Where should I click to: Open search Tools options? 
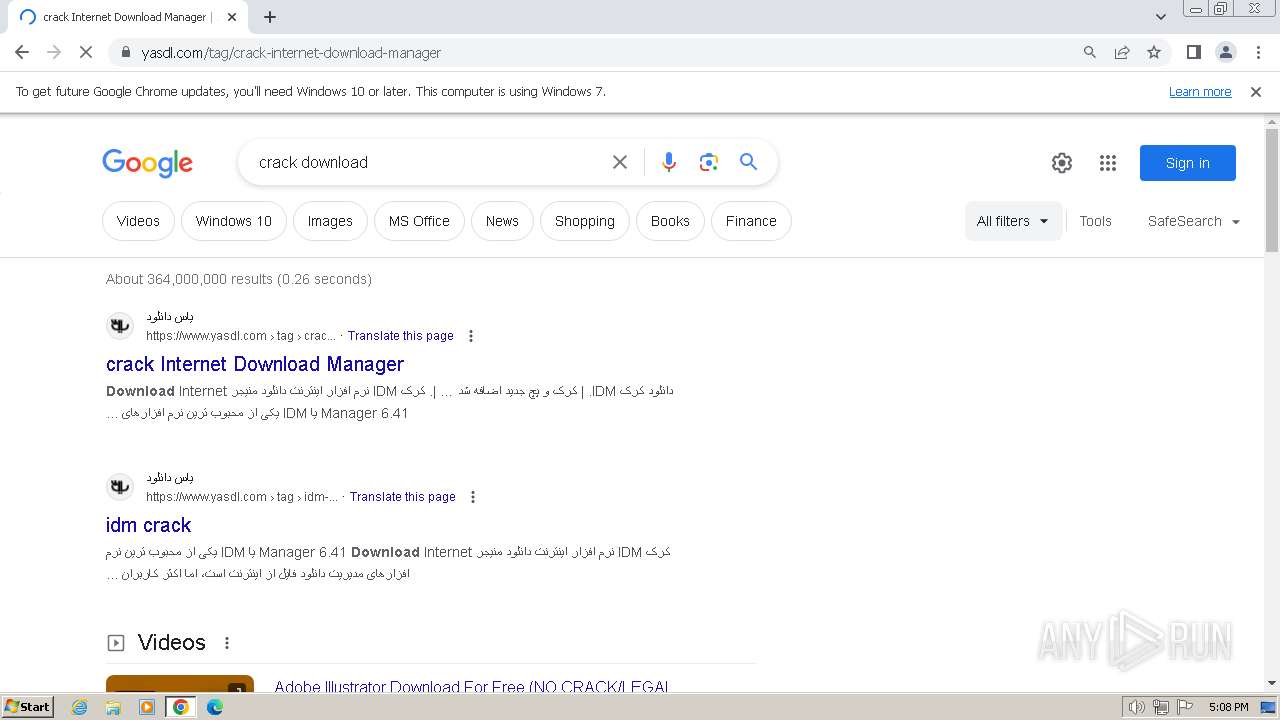point(1095,221)
